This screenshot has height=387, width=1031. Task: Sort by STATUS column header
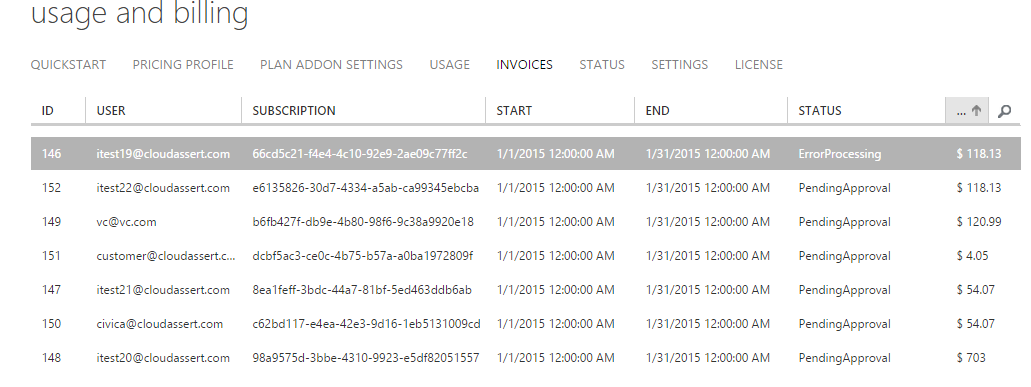pyautogui.click(x=866, y=110)
